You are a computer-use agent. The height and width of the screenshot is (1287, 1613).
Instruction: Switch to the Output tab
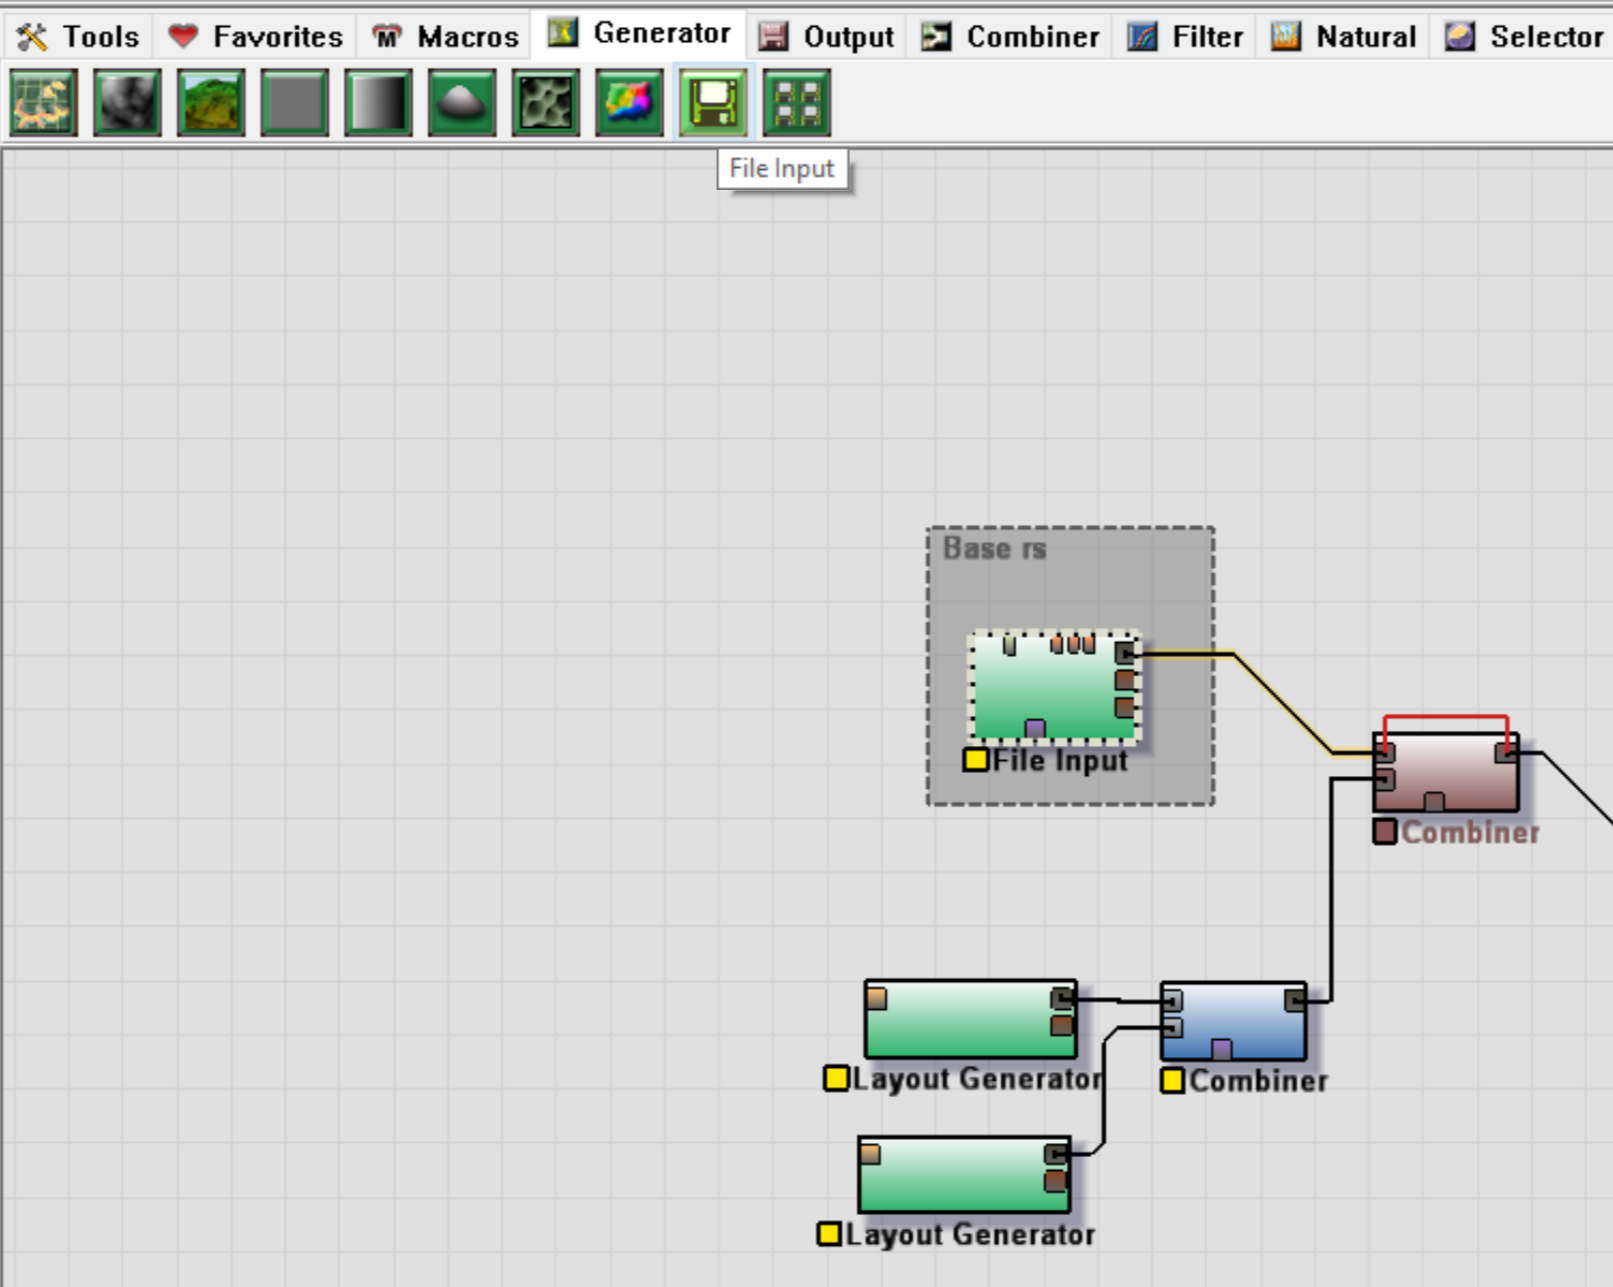[827, 37]
